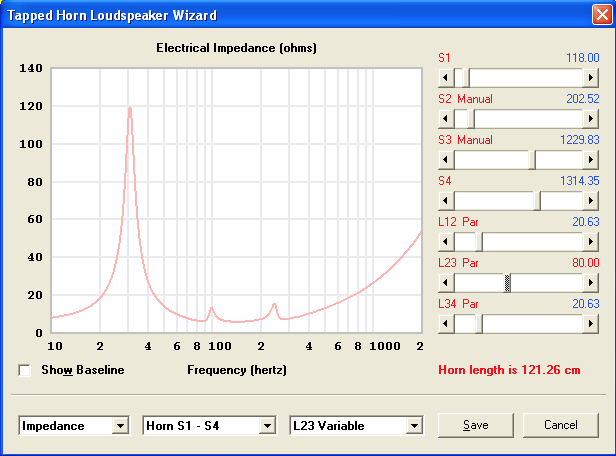Screen dimensions: 616x456
Task: Click the right arrow of the L12 Par slider
Action: 590,242
